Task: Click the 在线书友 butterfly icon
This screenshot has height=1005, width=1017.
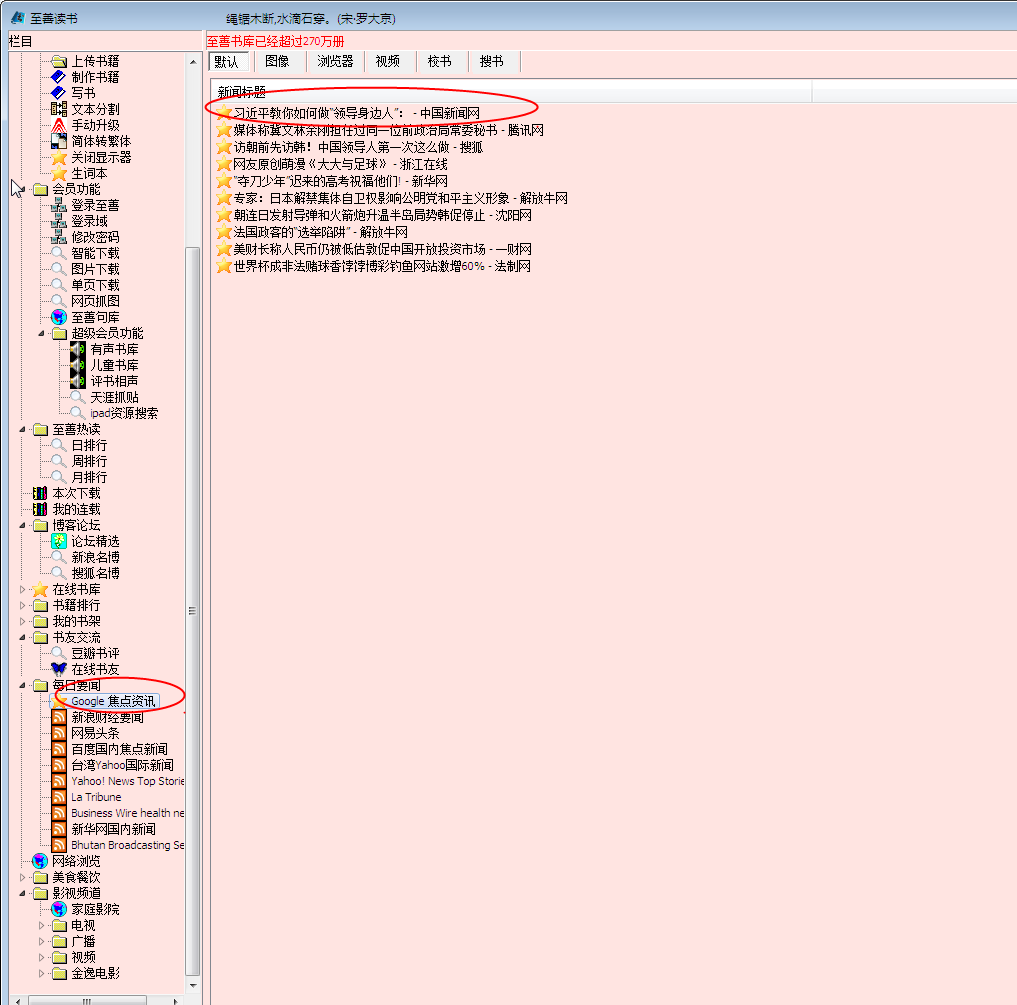Action: (59, 670)
